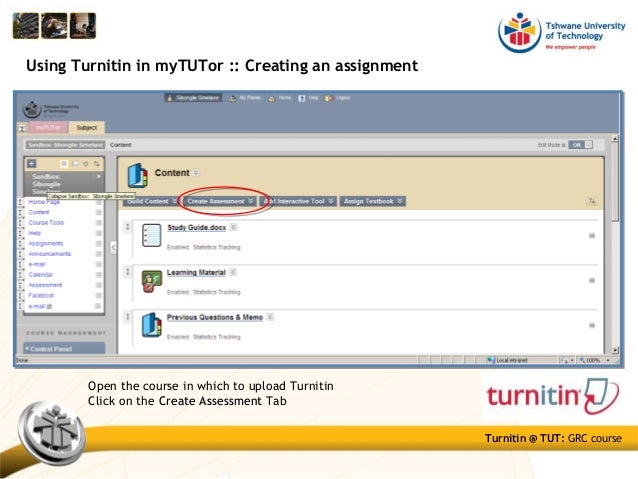
Task: Click the My Places header link
Action: [245, 98]
